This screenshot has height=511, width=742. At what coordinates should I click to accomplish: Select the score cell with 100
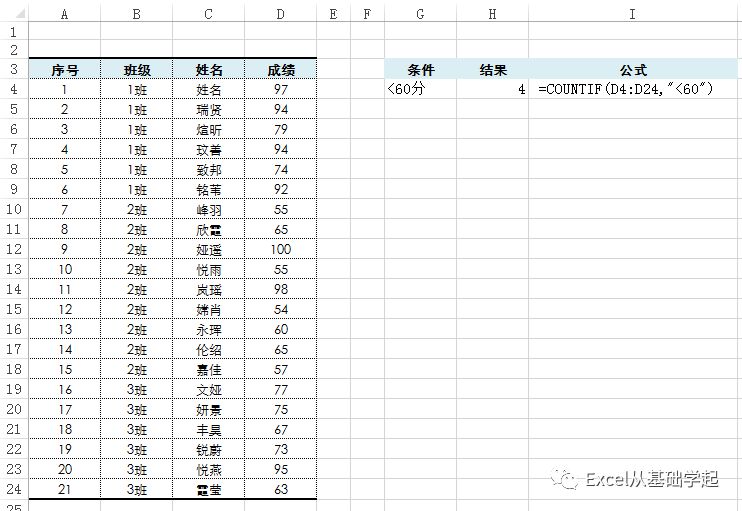[281, 249]
